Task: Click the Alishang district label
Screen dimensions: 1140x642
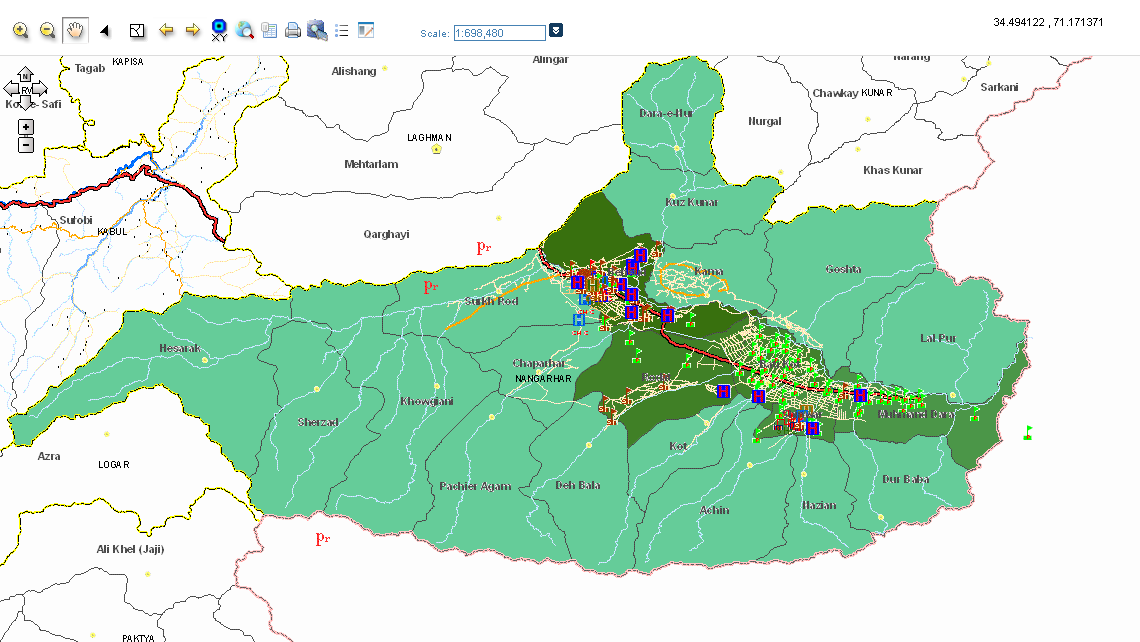Action: pyautogui.click(x=354, y=71)
